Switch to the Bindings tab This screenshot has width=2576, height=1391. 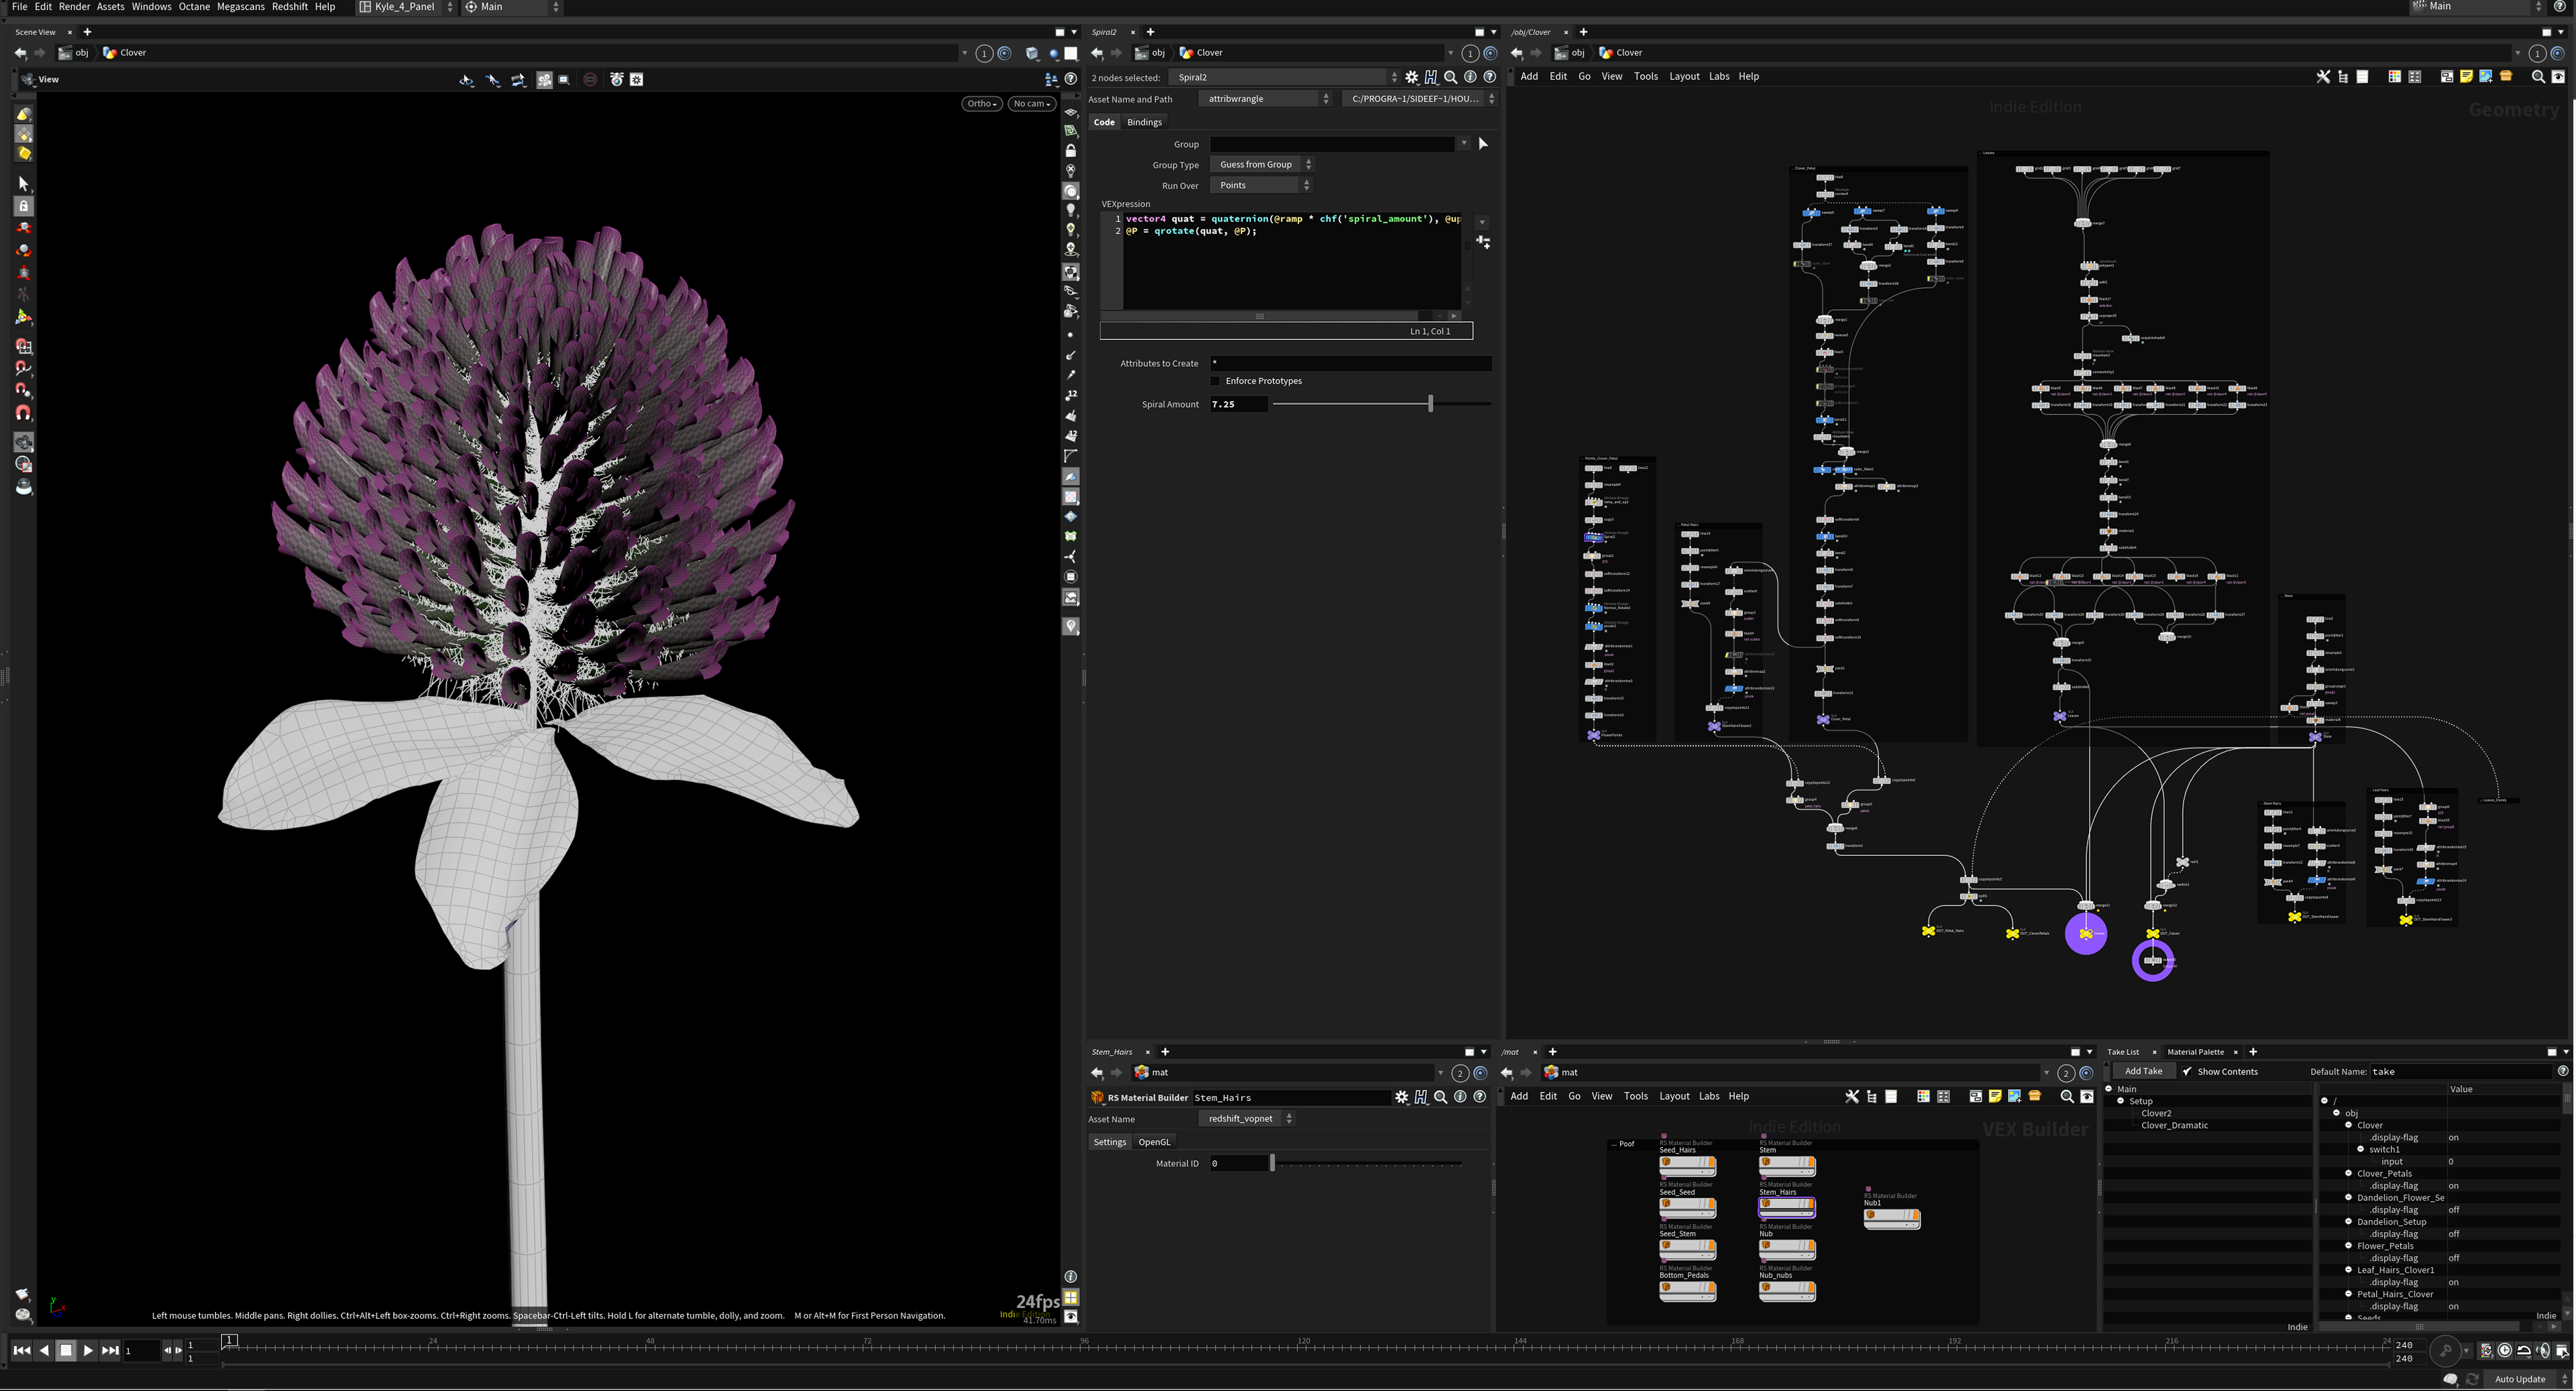pos(1144,122)
